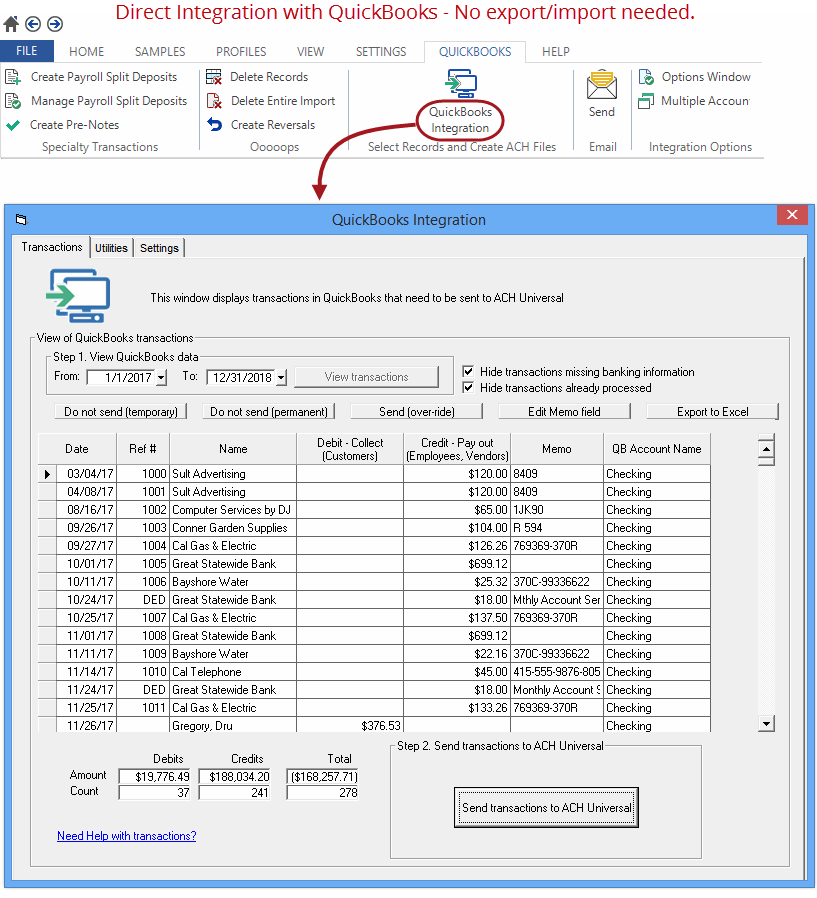Click the Create Pre-Notes checkmark icon
The width and height of the screenshot is (817, 898).
(x=13, y=125)
